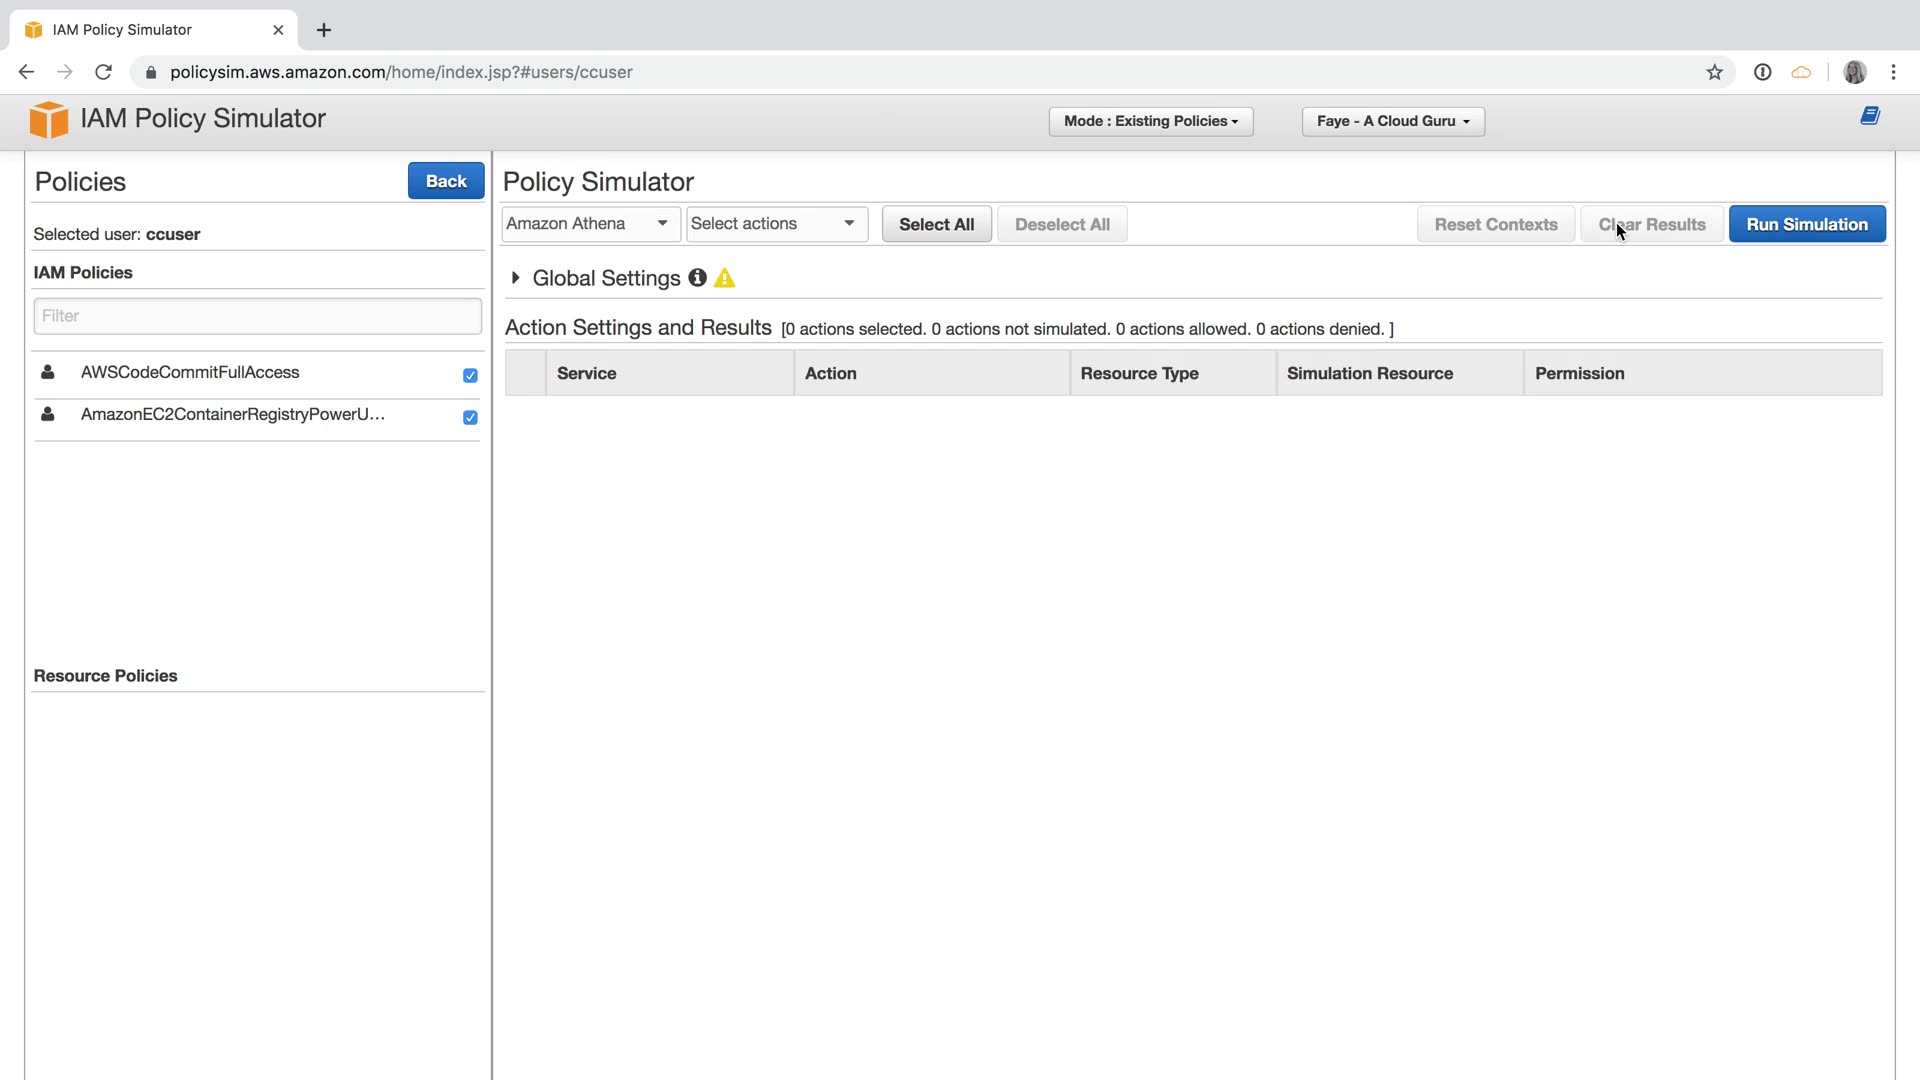Open Faye - A Cloud Guru account menu
The image size is (1920, 1080).
[1392, 121]
